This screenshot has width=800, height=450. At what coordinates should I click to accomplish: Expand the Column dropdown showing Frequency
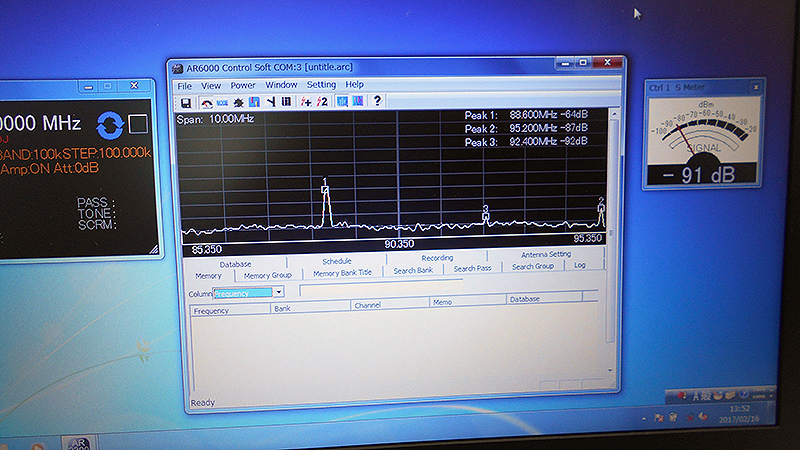(x=278, y=292)
